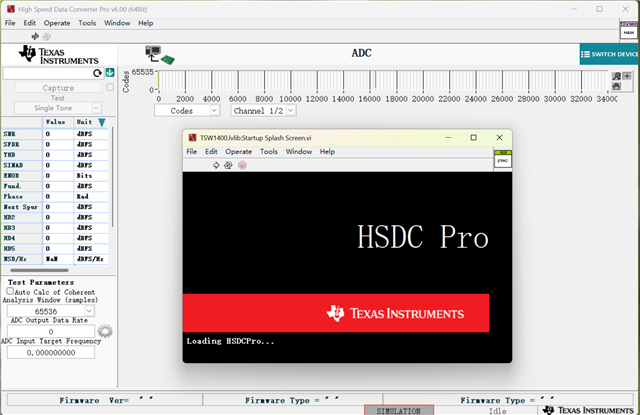Viewport: 640px width, 415px height.
Task: Click Run Continuously icon in main window toolbar
Action: point(47,36)
